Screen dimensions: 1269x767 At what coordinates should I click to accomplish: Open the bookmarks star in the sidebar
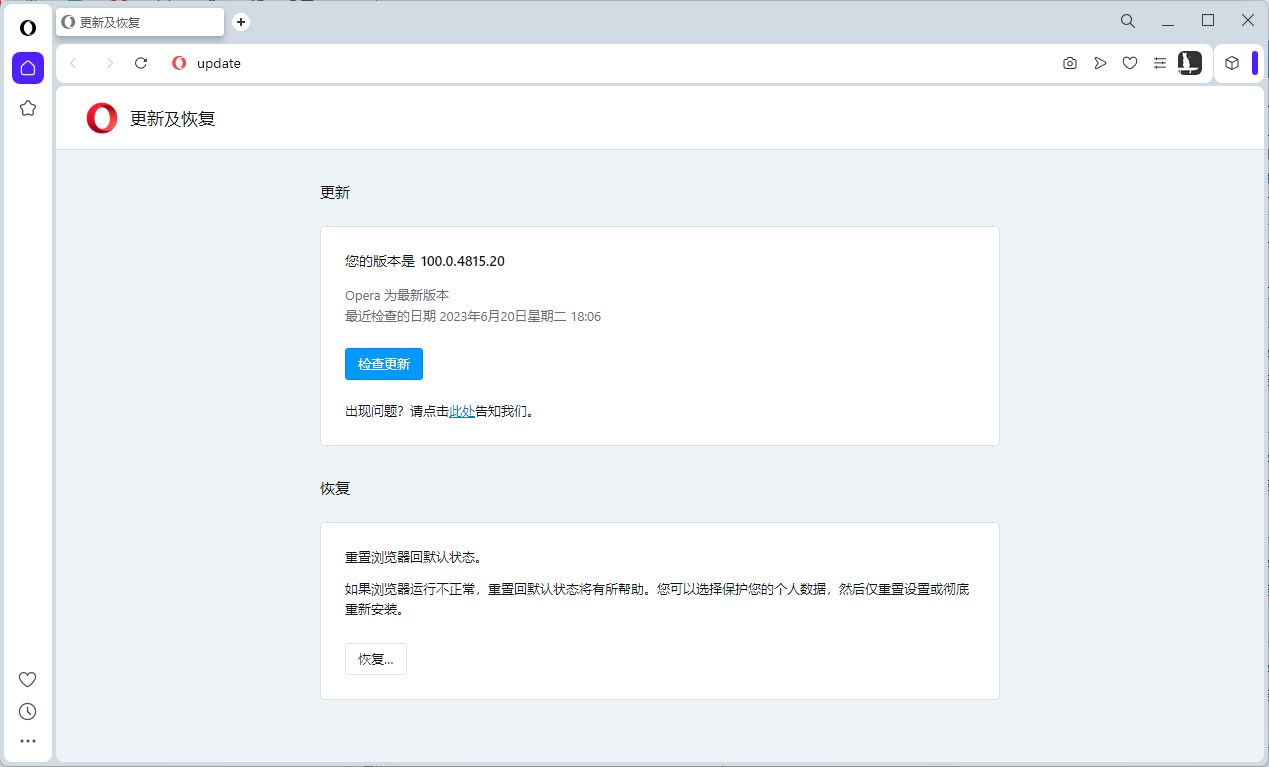coord(28,108)
